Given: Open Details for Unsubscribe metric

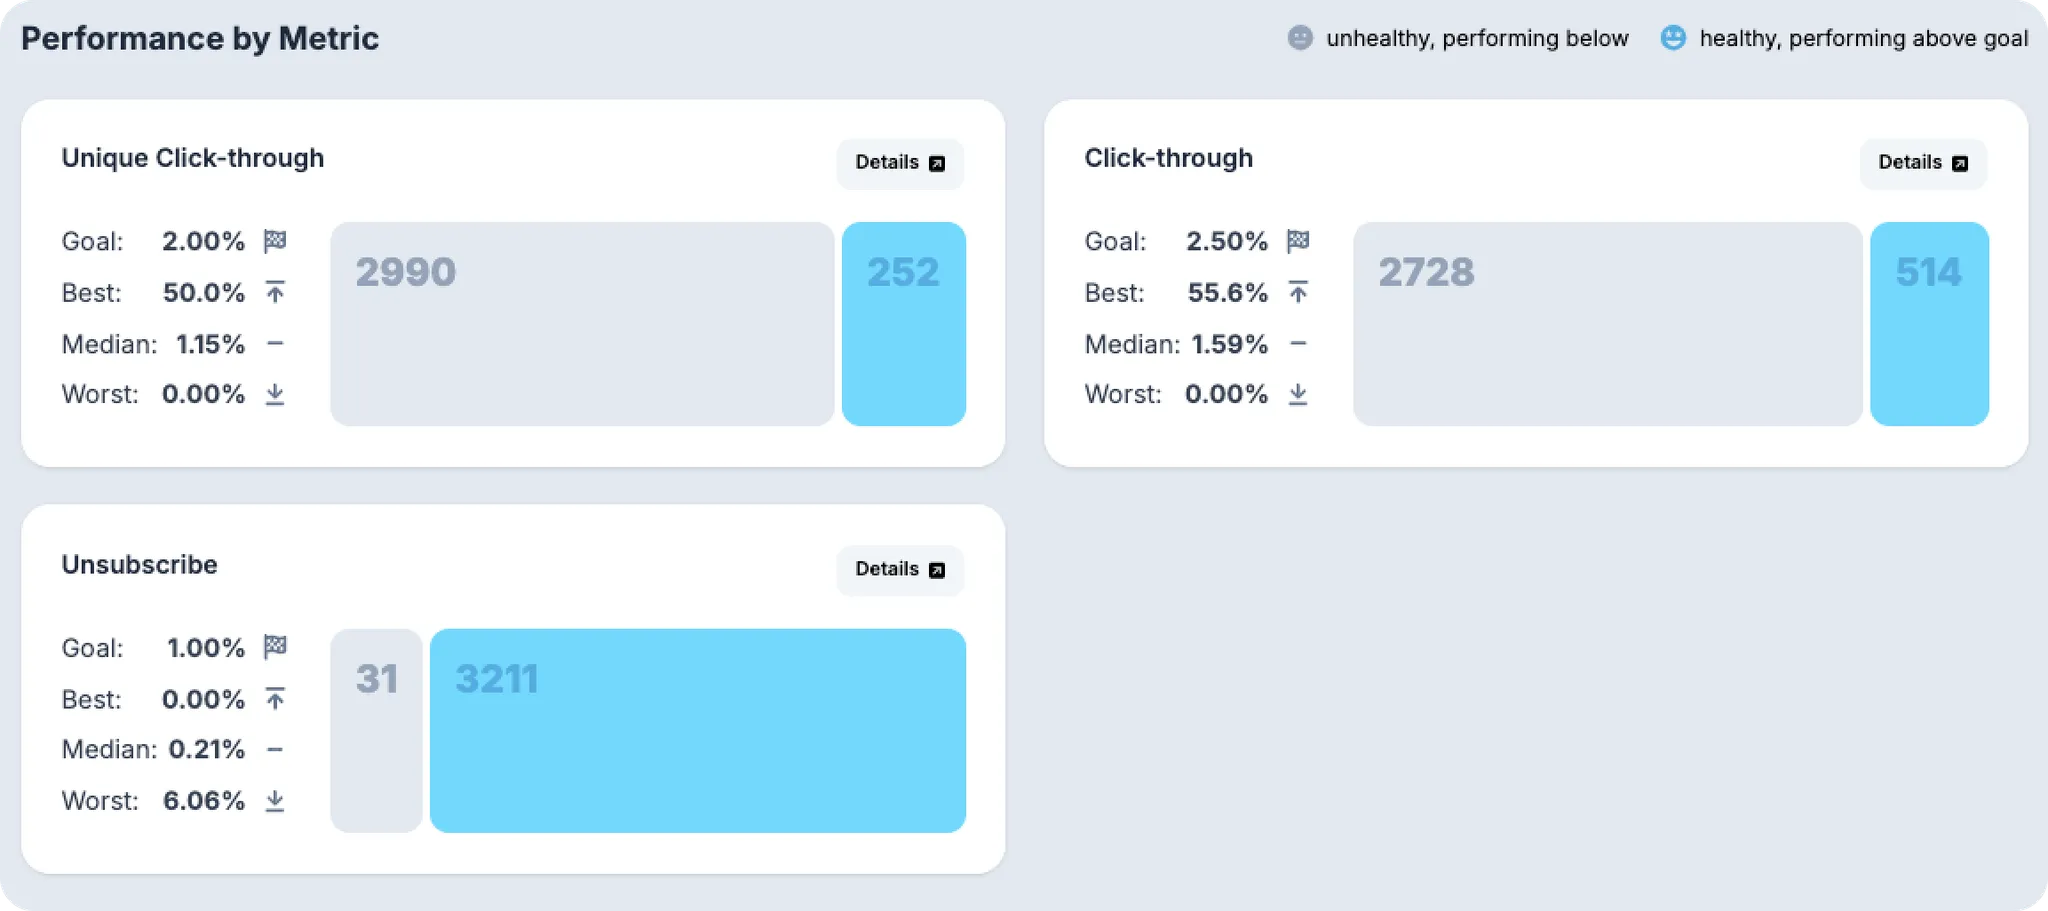Looking at the screenshot, I should click(x=900, y=569).
